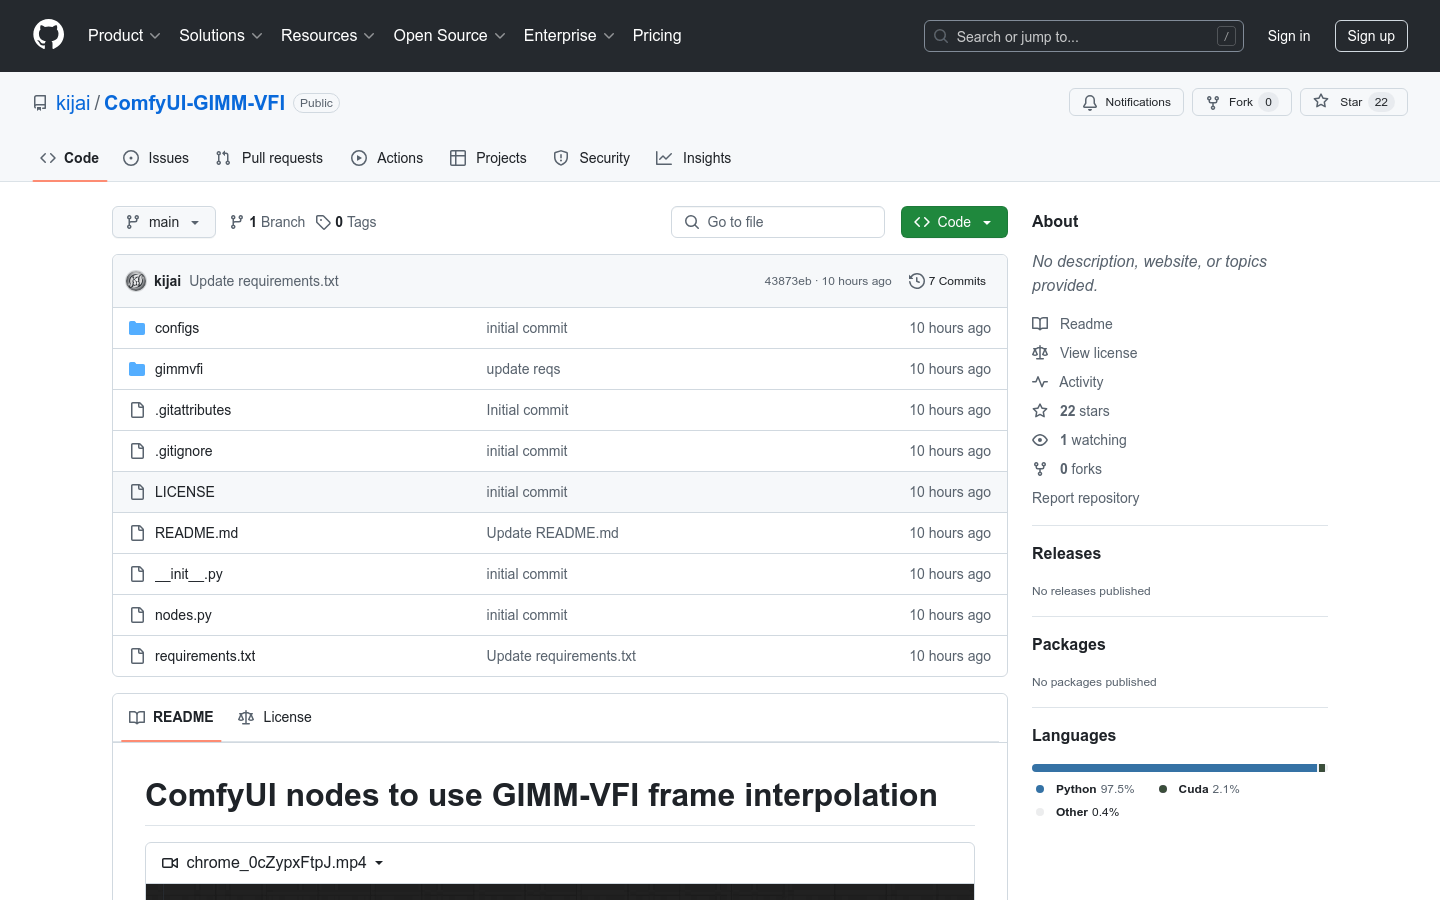Click the magnifier icon in Go to file
1440x900 pixels.
692,222
